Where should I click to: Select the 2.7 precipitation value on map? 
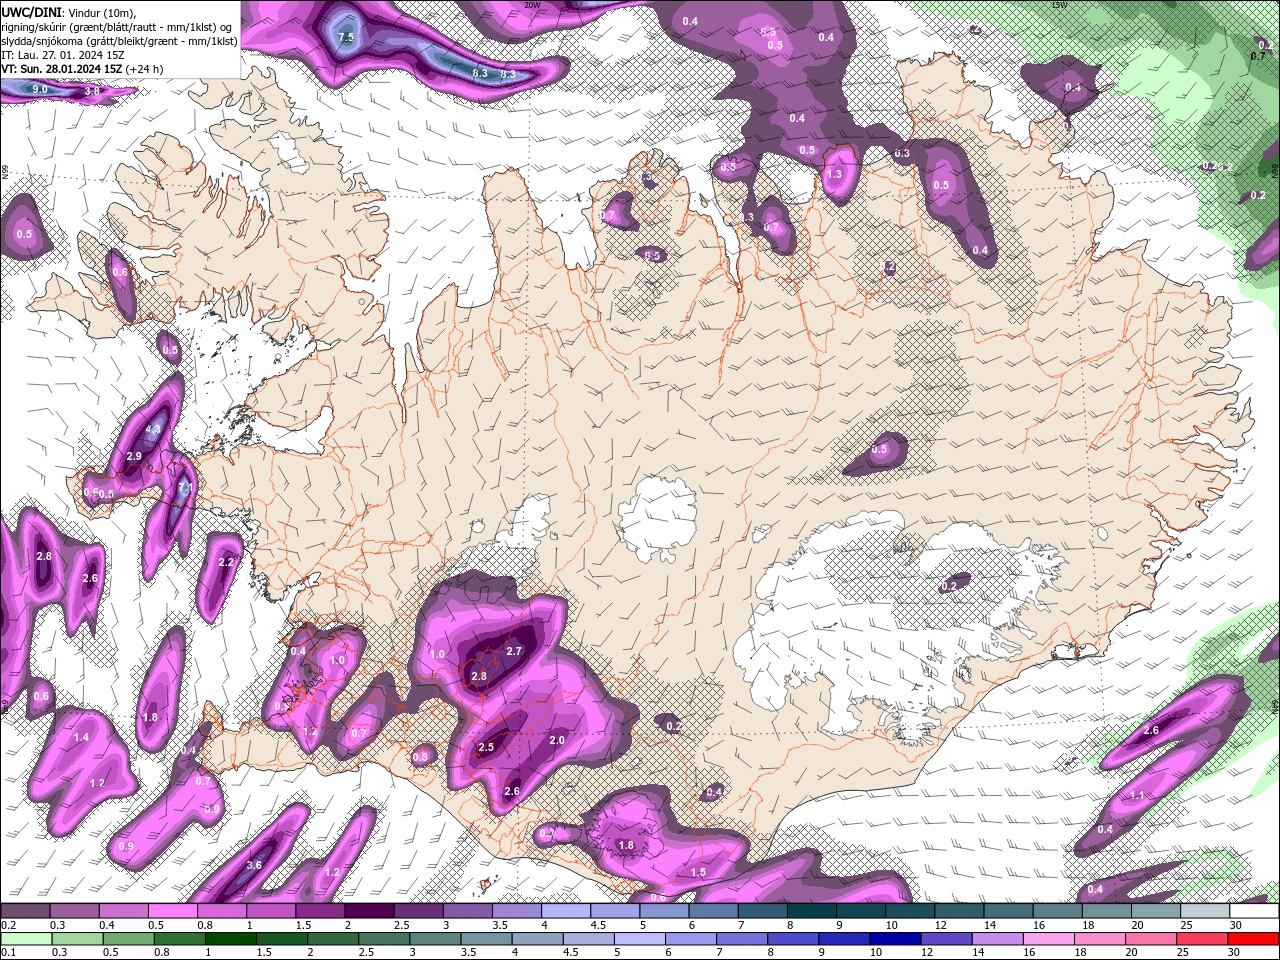pyautogui.click(x=514, y=651)
